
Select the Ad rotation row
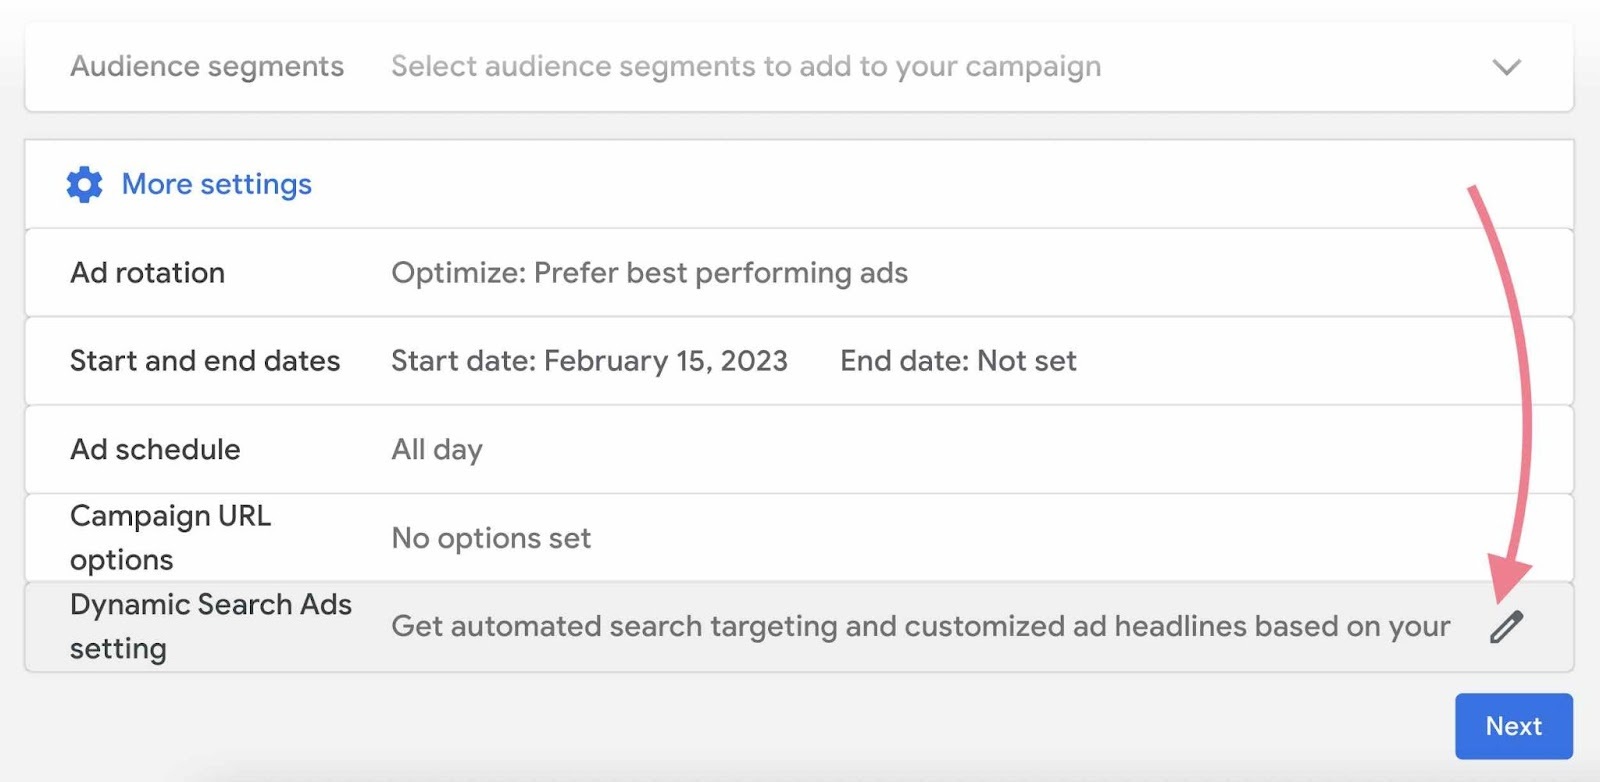click(x=147, y=272)
